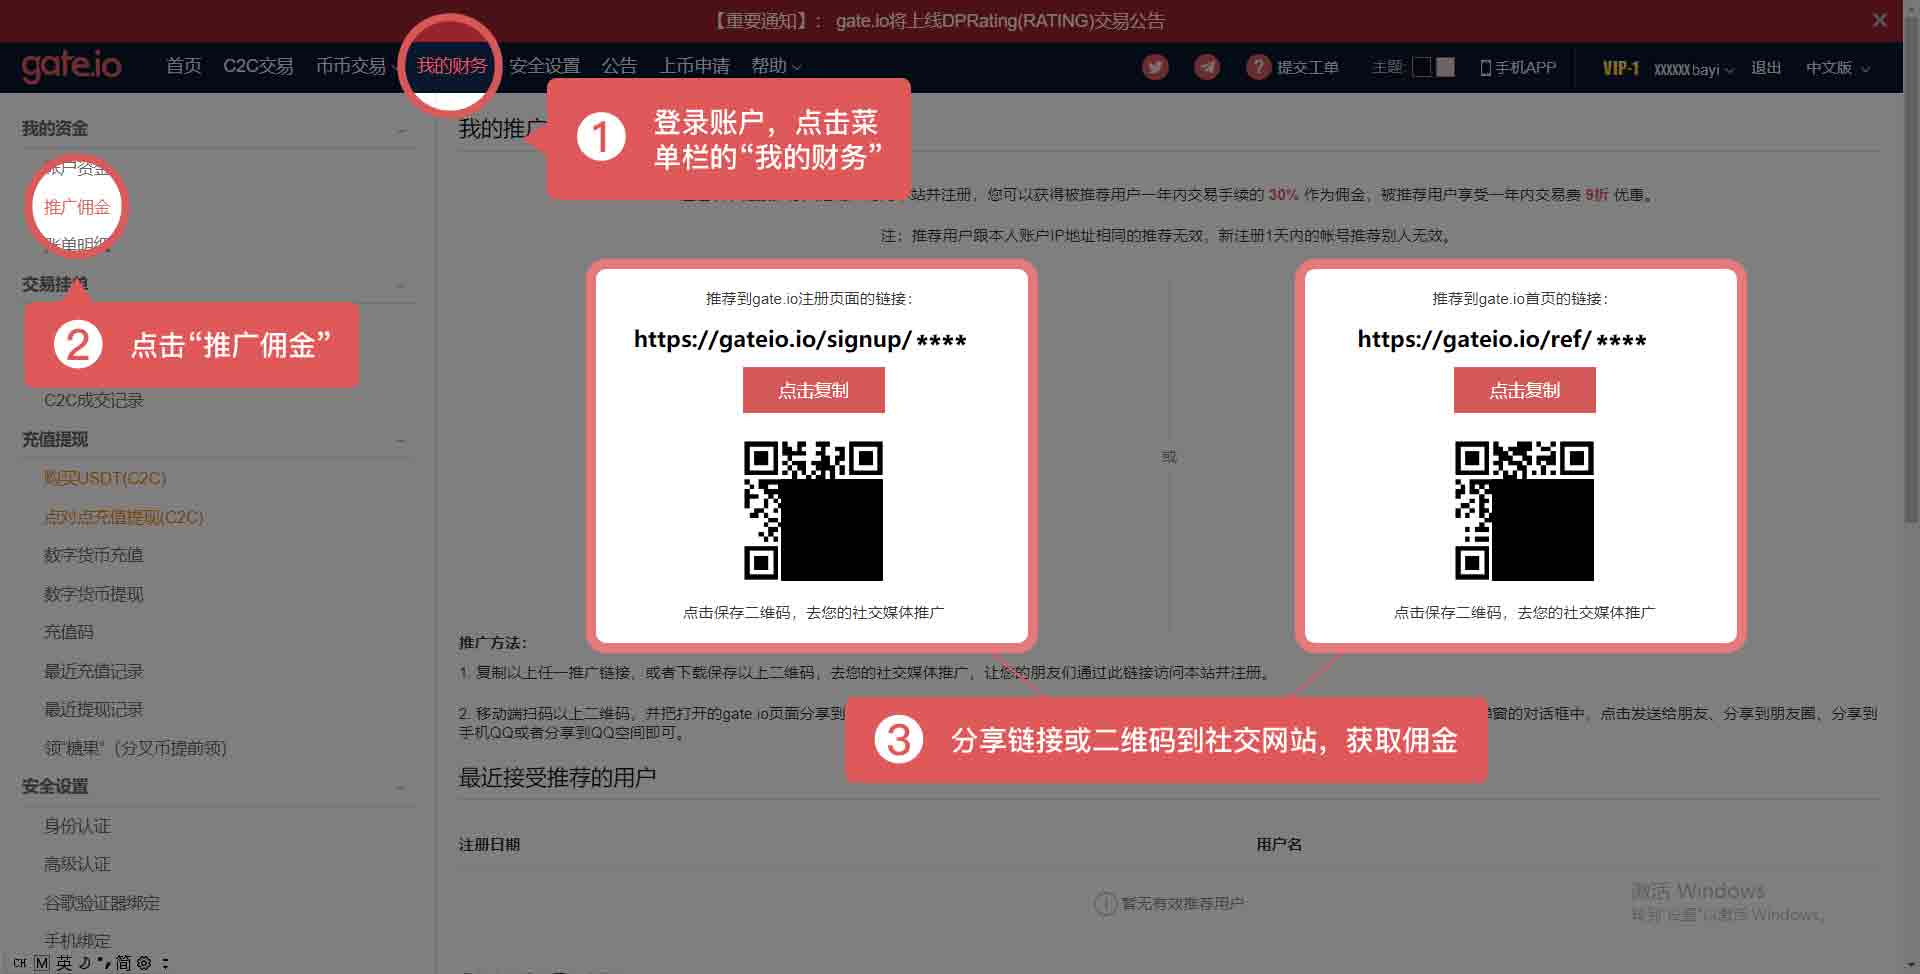Go to 首页 in the top menu

pyautogui.click(x=183, y=66)
